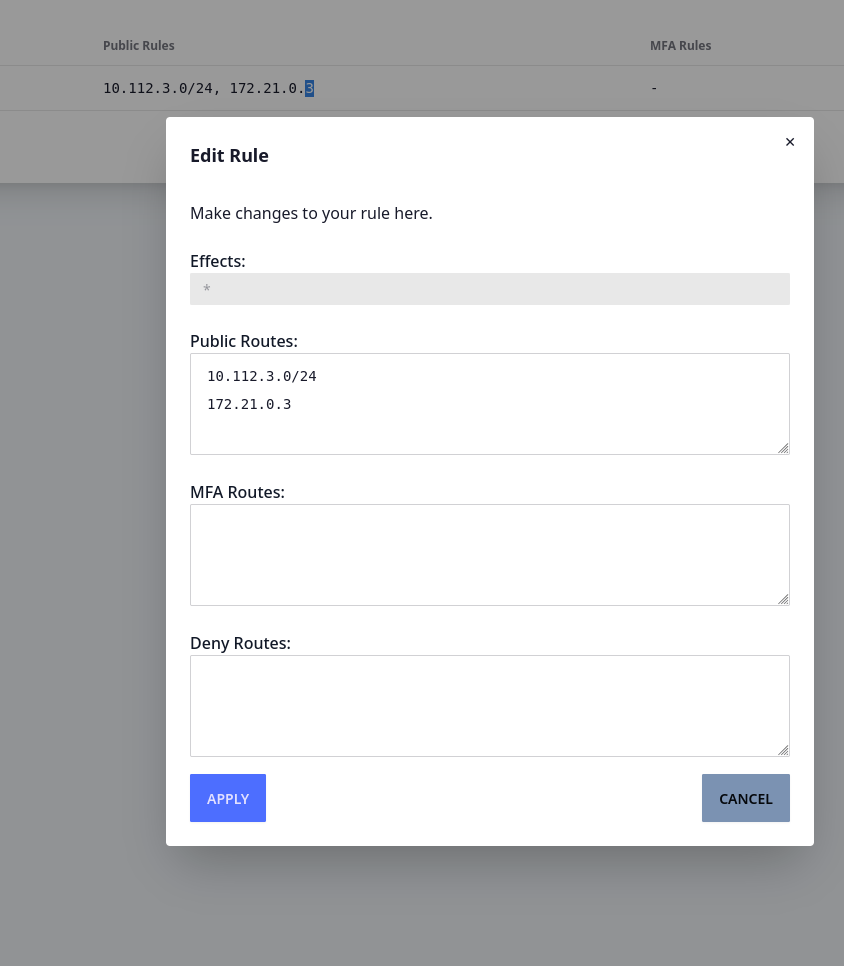Click the "MFA Routes:" label
Viewport: 844px width, 966px height.
[x=237, y=492]
